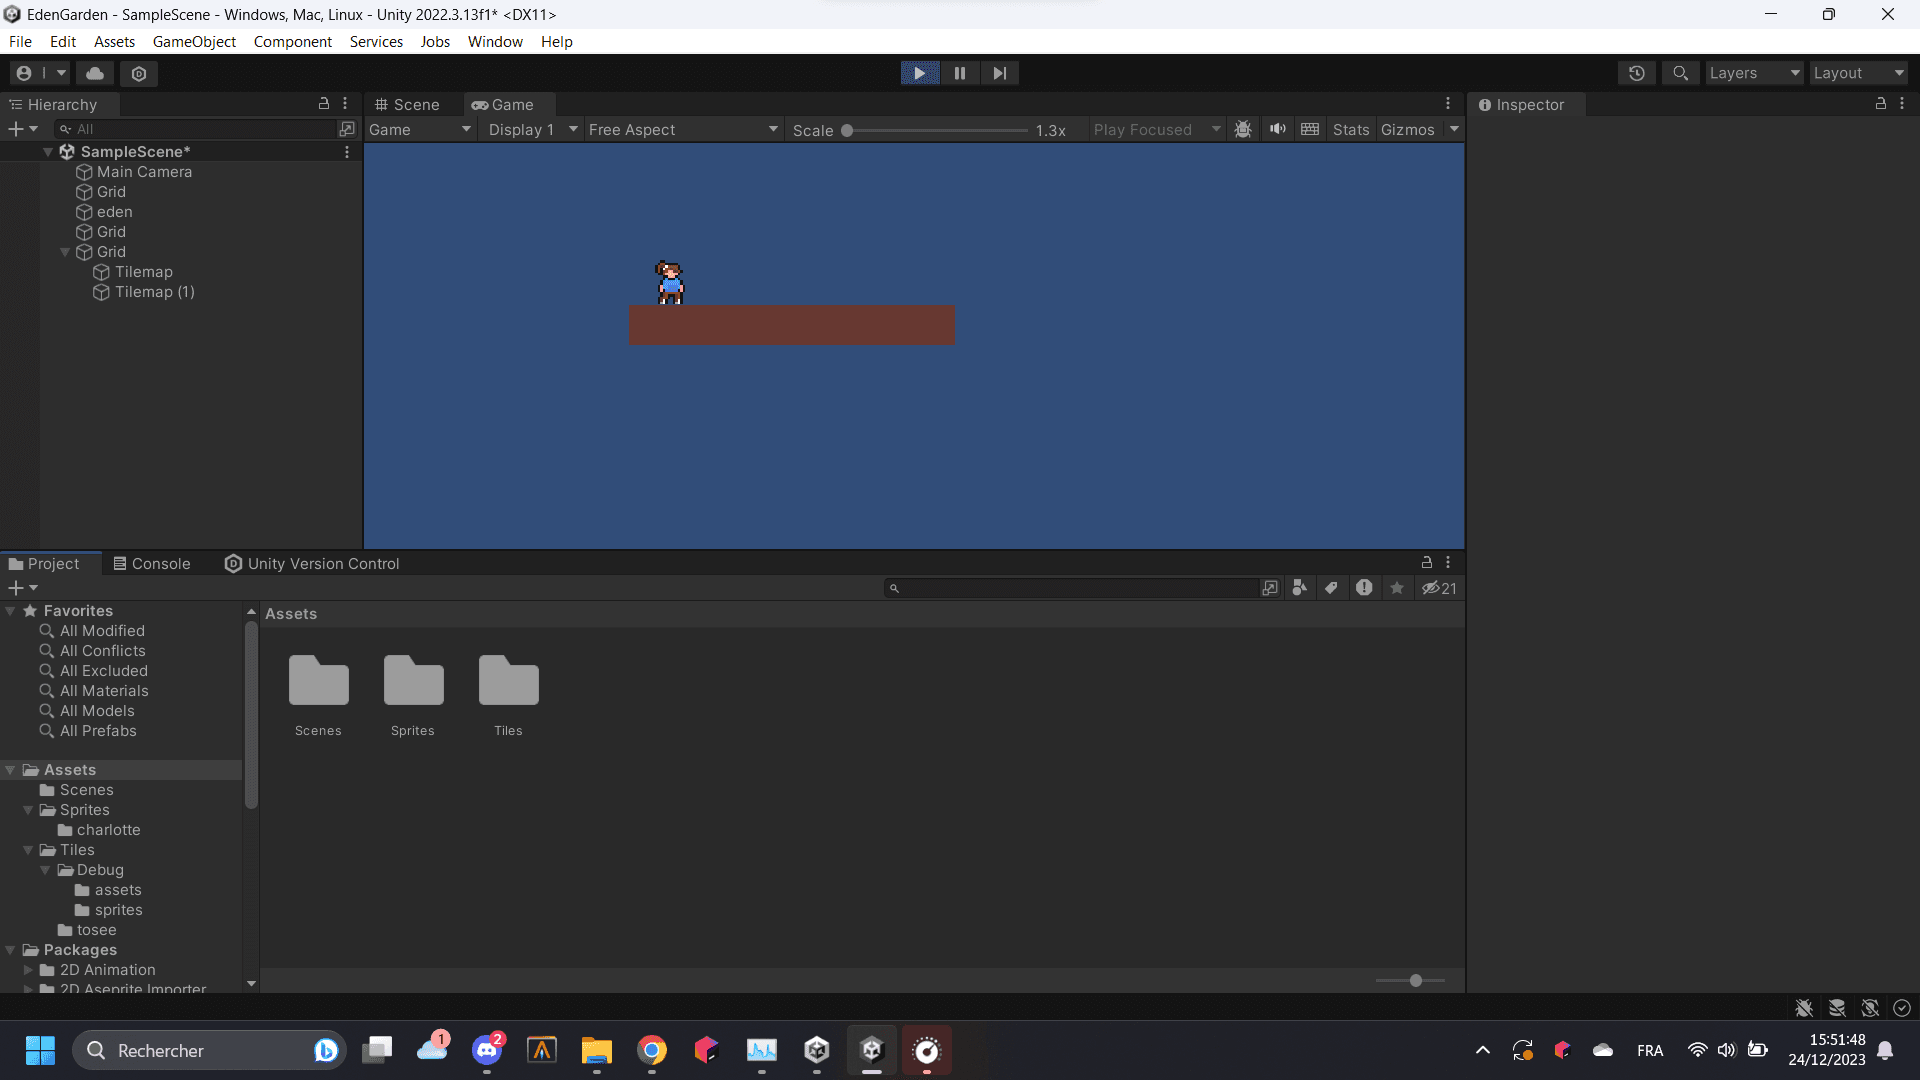Open the Display 1 dropdown
Viewport: 1920px width, 1080px height.
[532, 130]
